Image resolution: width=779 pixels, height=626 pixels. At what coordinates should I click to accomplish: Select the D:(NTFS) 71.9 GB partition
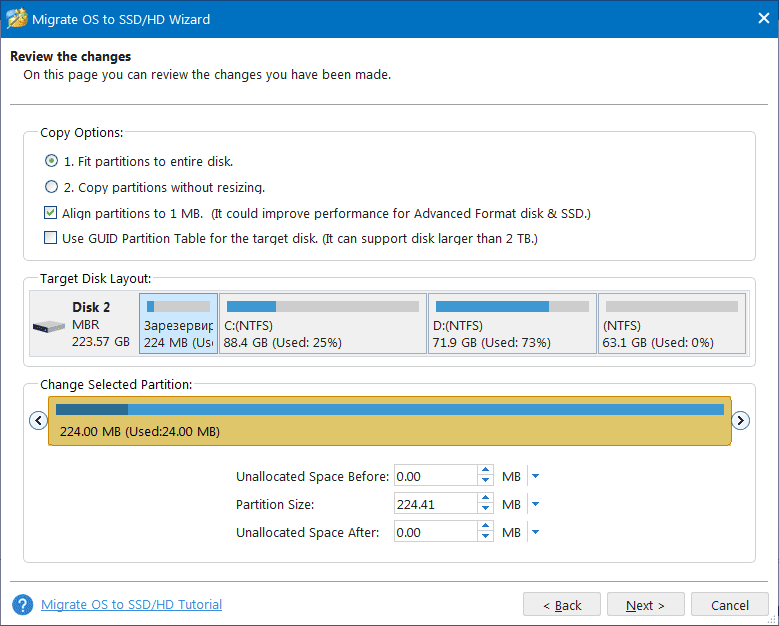pos(511,324)
